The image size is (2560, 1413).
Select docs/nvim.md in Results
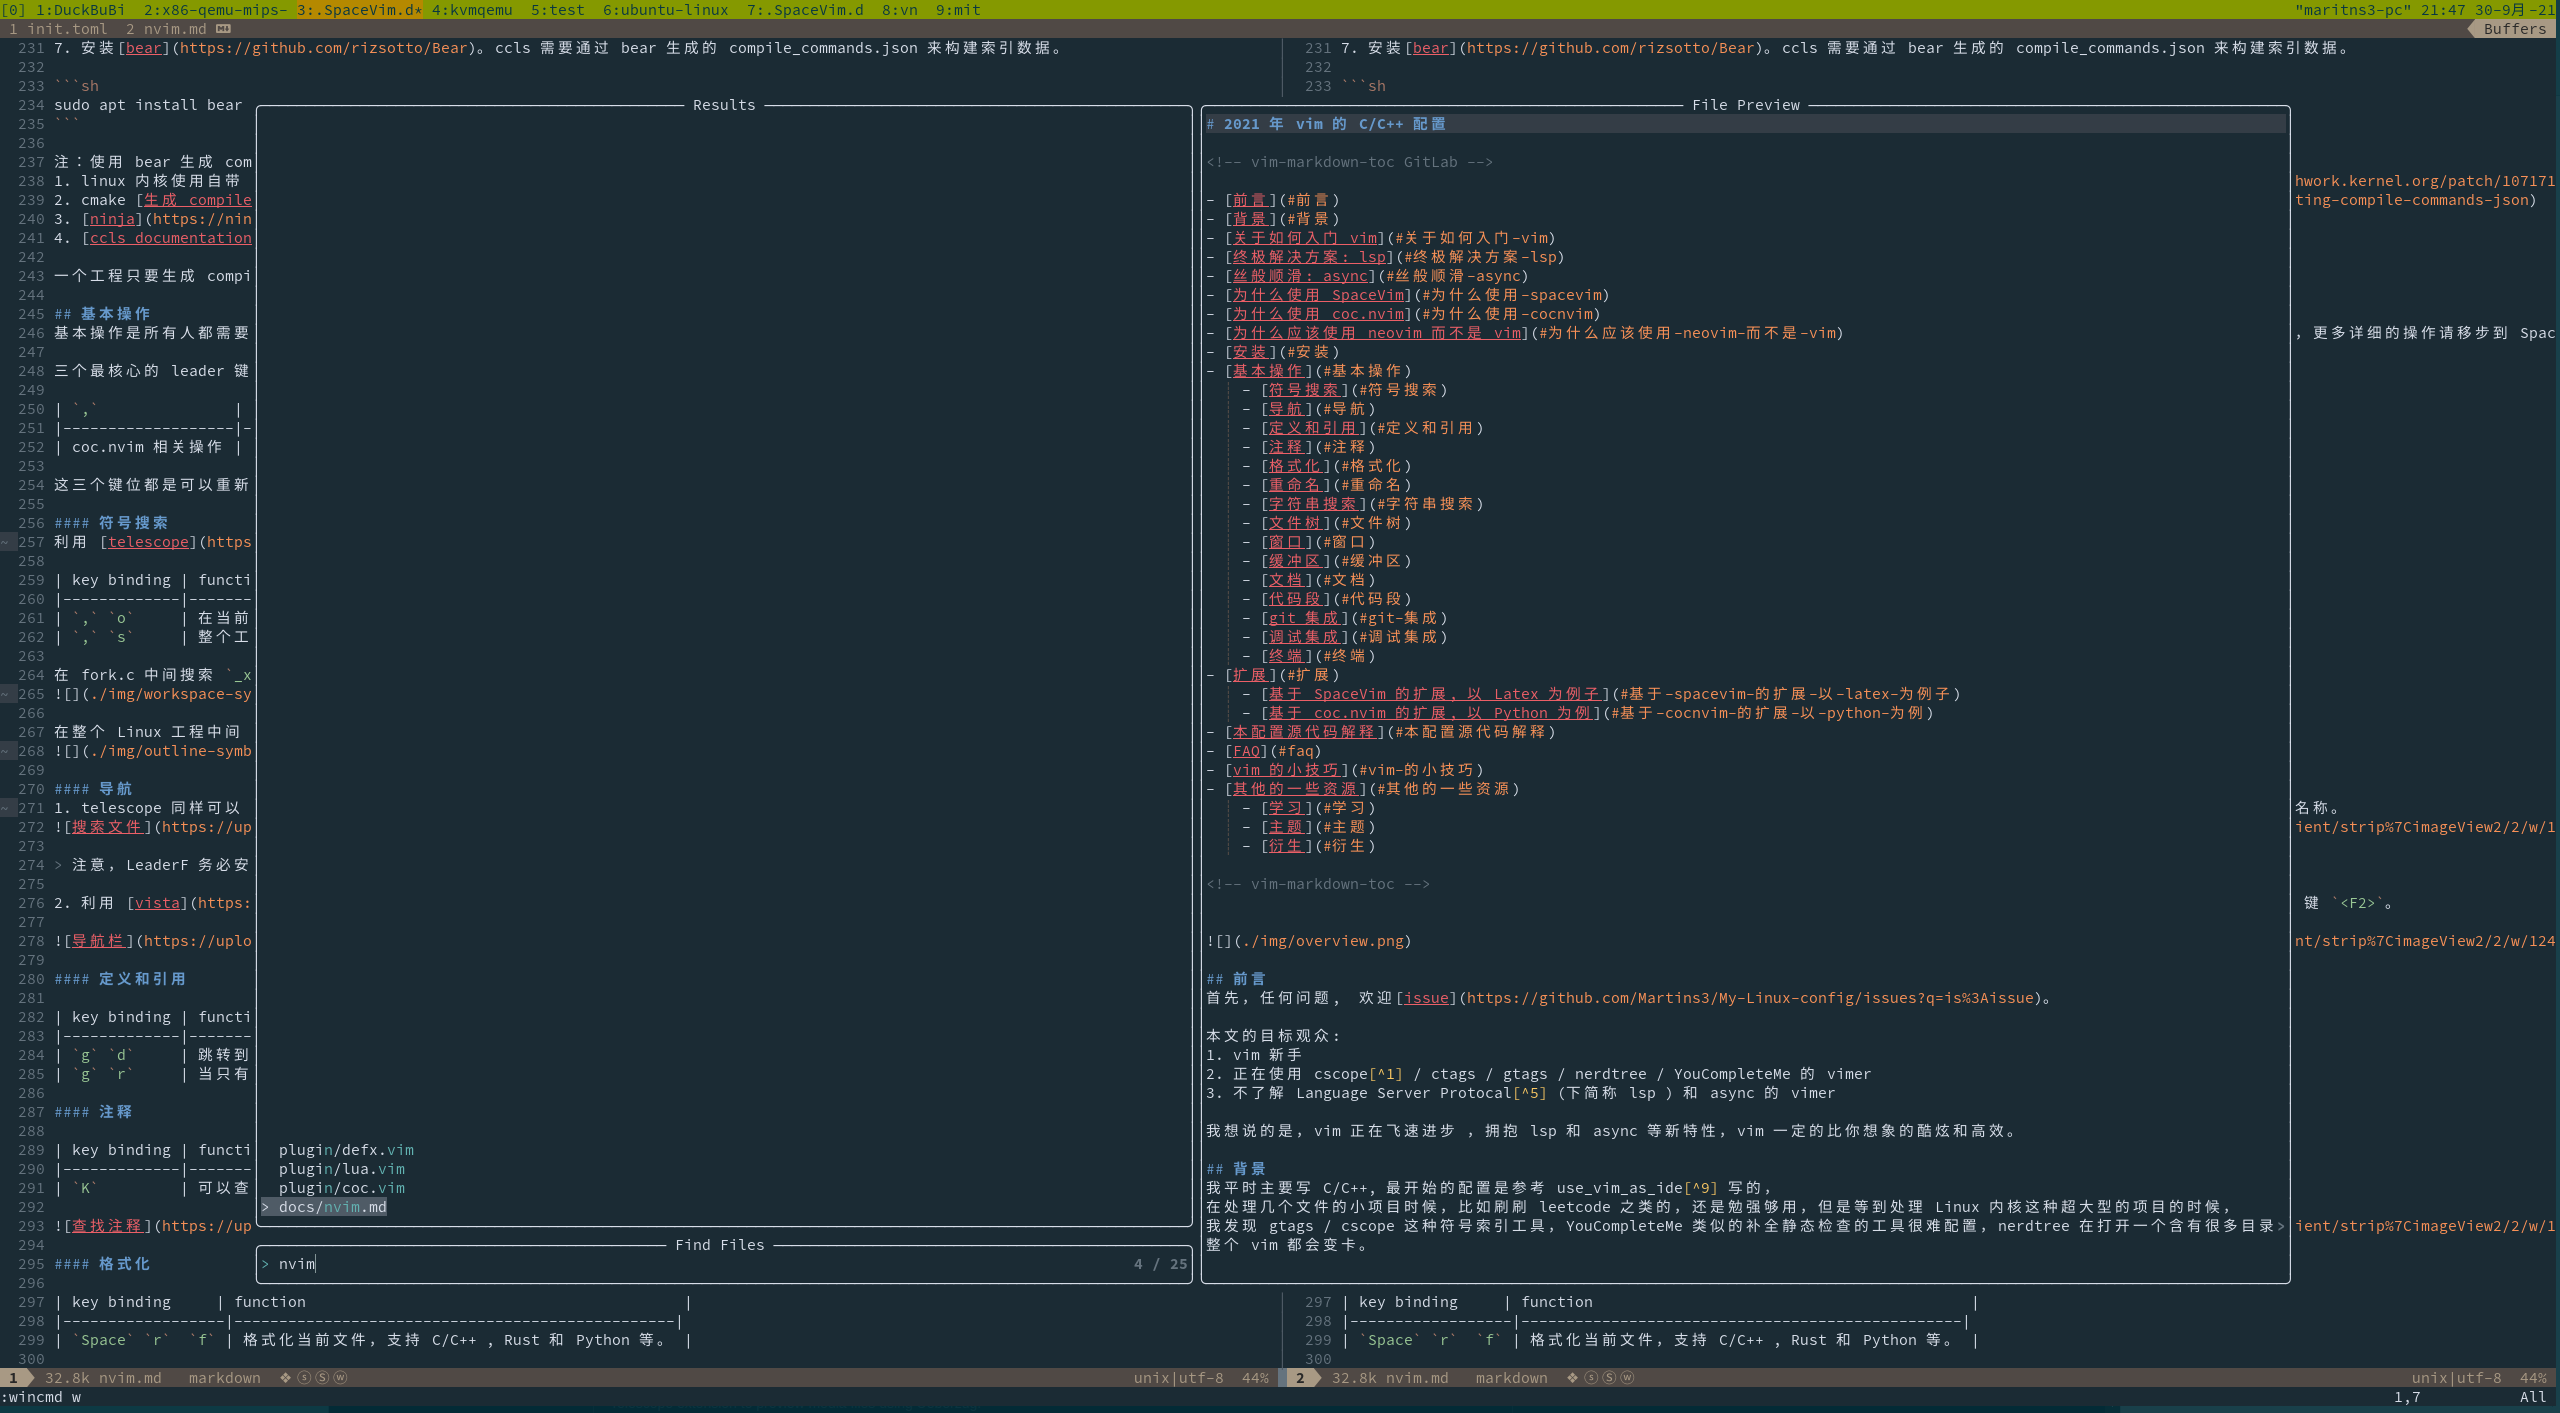(333, 1207)
